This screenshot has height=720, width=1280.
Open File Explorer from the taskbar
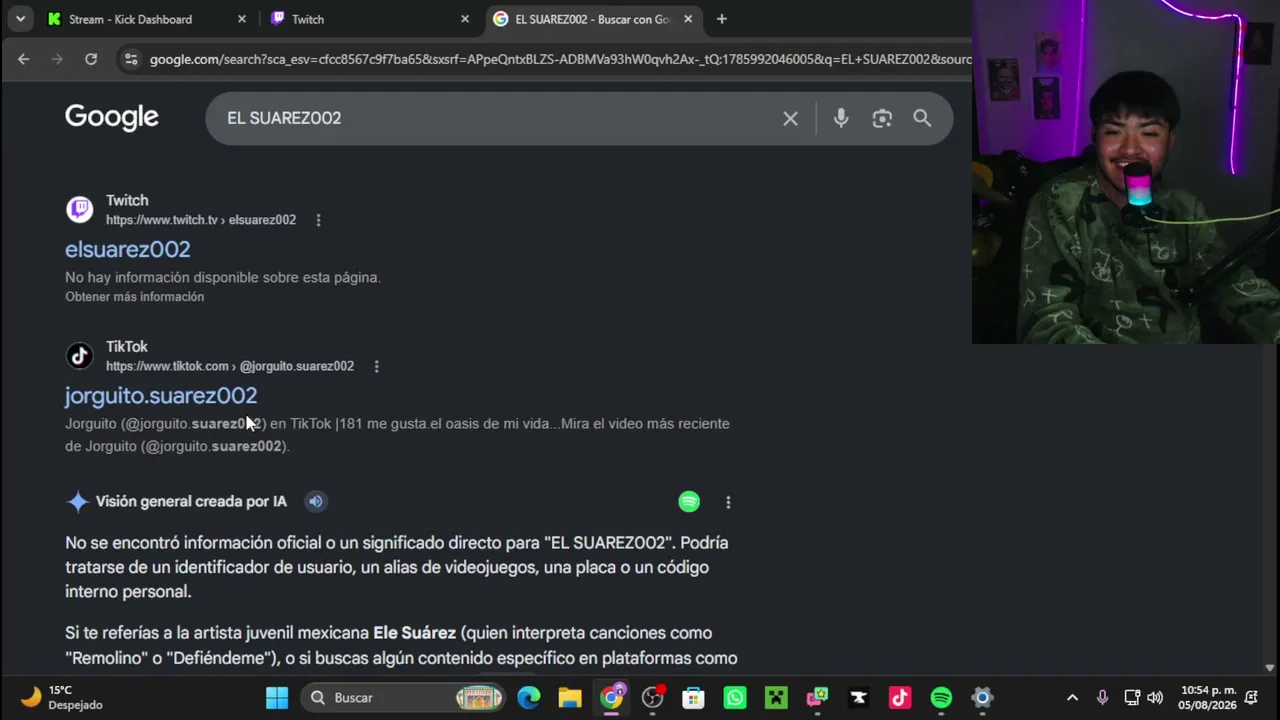point(570,698)
